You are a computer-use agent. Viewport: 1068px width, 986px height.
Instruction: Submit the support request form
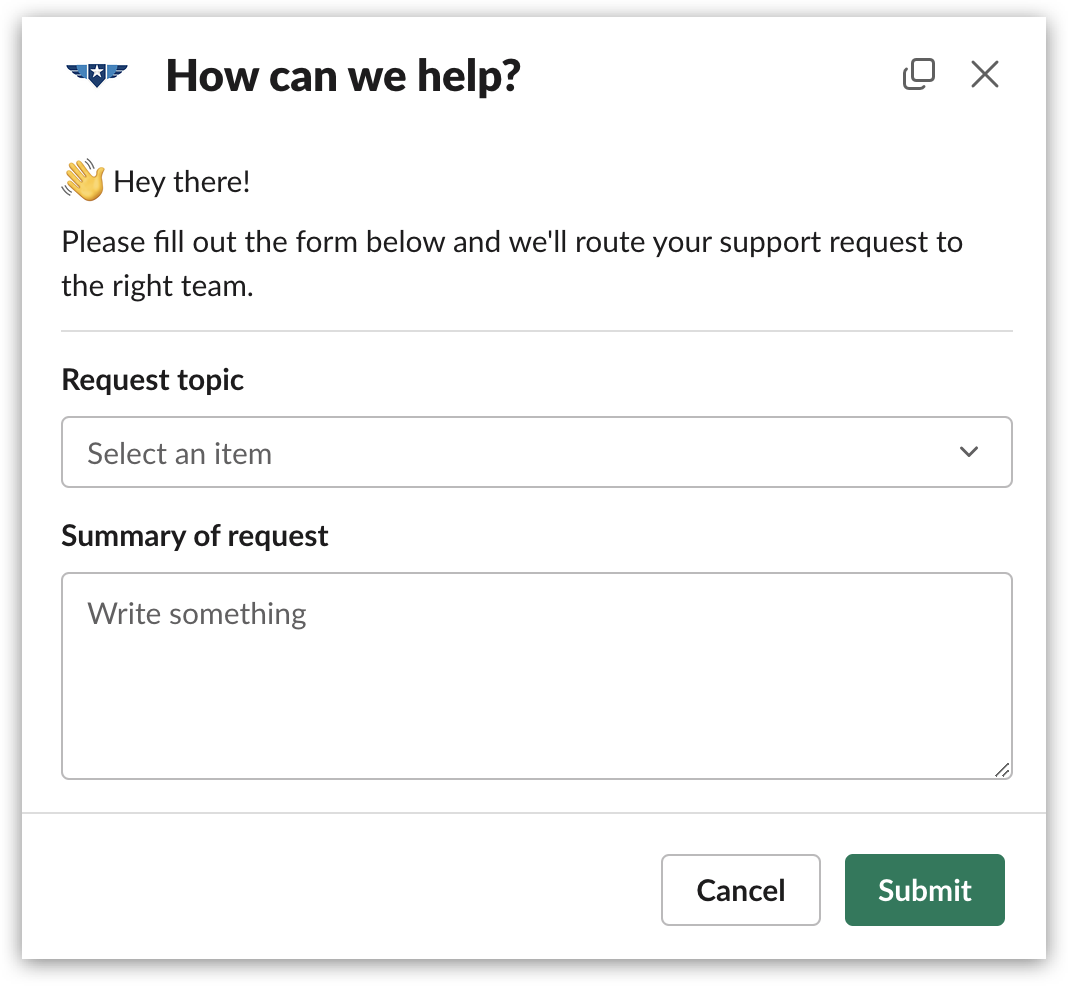point(924,890)
